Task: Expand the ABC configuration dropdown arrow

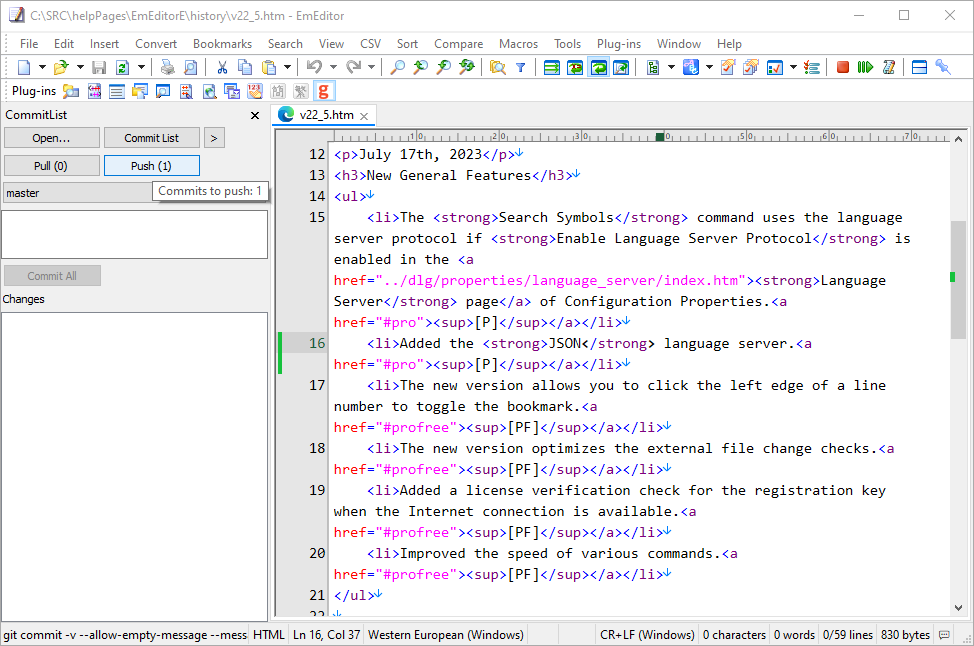Action: (x=709, y=67)
